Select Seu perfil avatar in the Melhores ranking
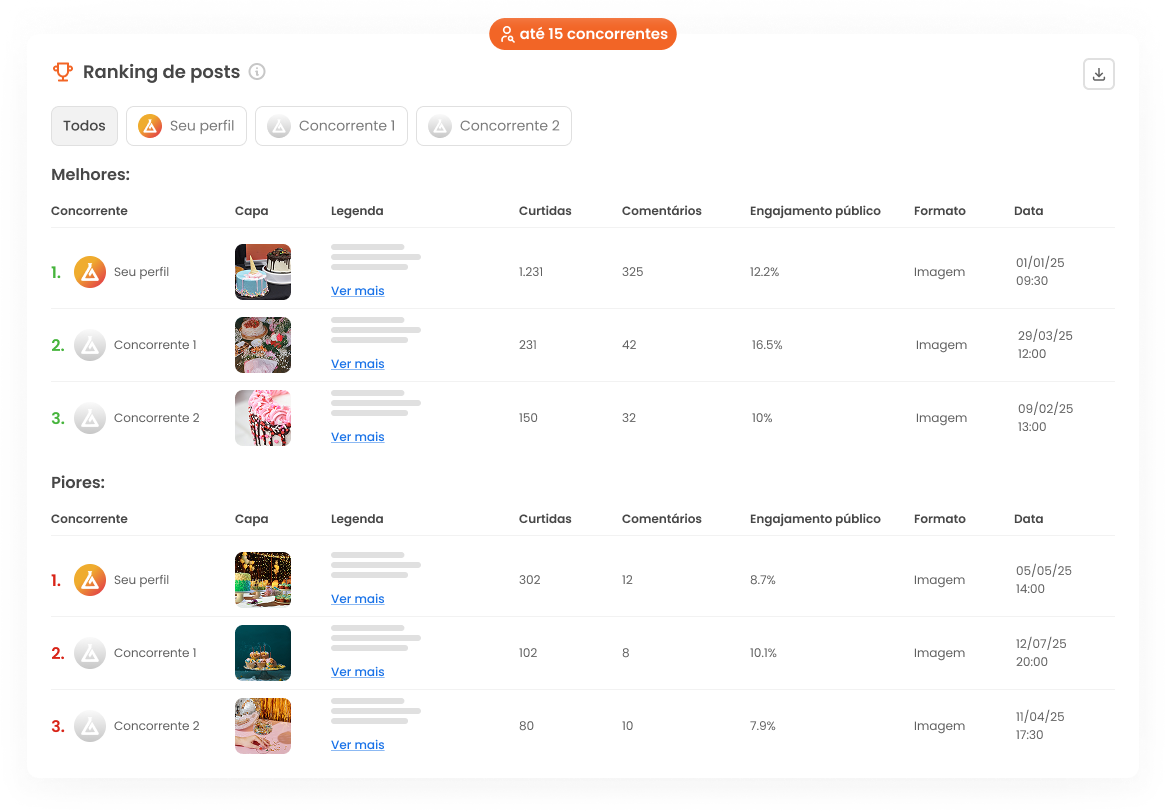The image size is (1166, 811). click(89, 271)
